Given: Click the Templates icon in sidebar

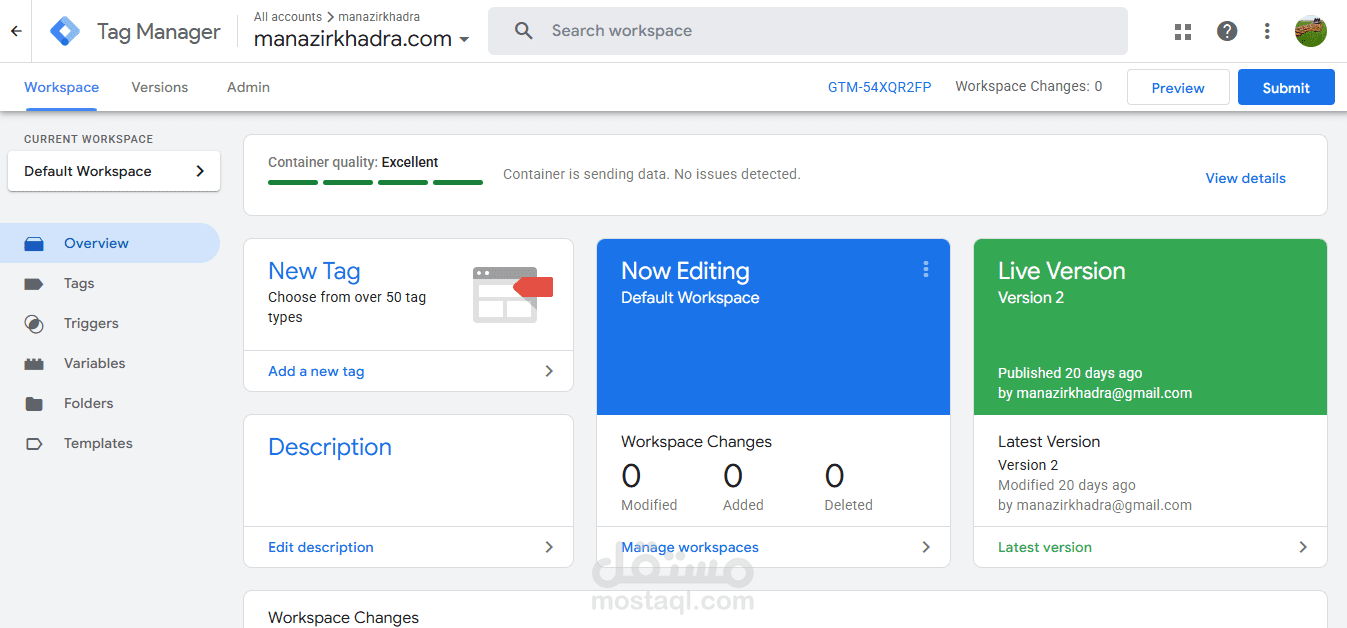Looking at the screenshot, I should pos(34,443).
